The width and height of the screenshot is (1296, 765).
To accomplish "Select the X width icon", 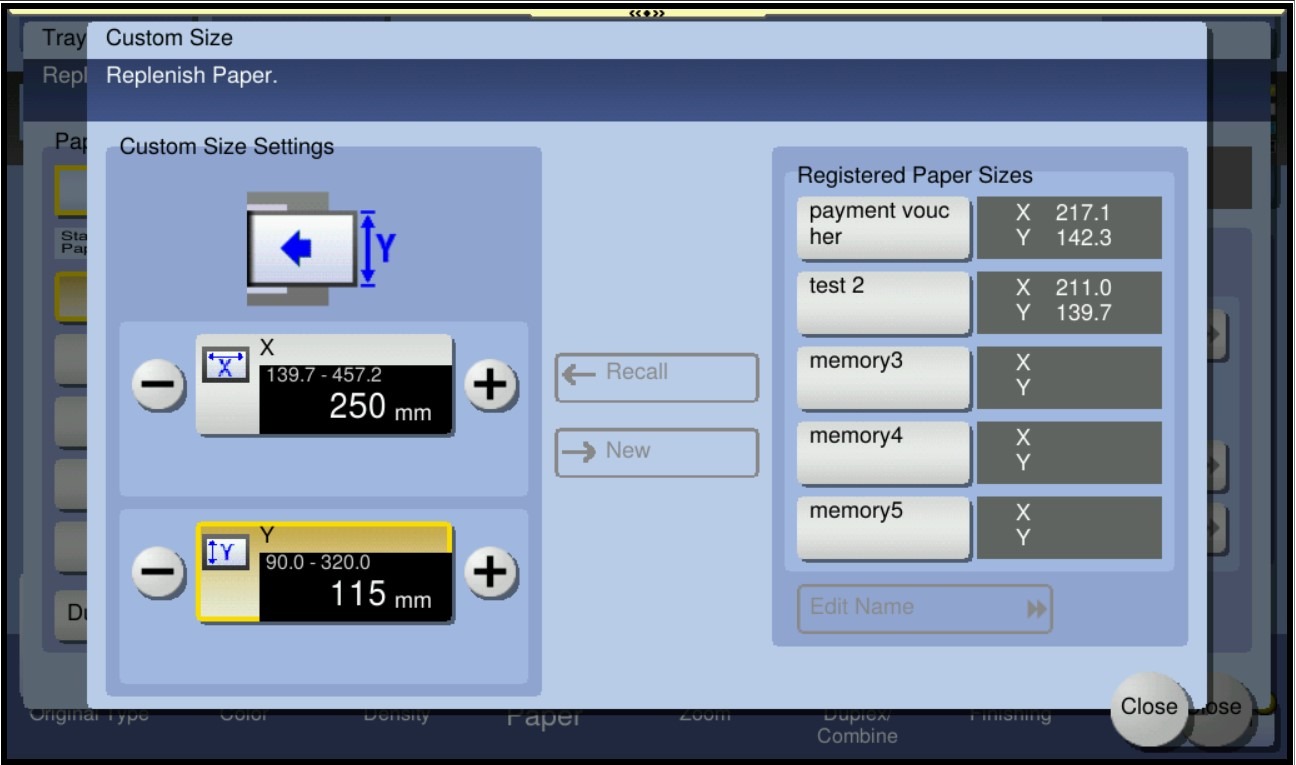I will pyautogui.click(x=226, y=366).
